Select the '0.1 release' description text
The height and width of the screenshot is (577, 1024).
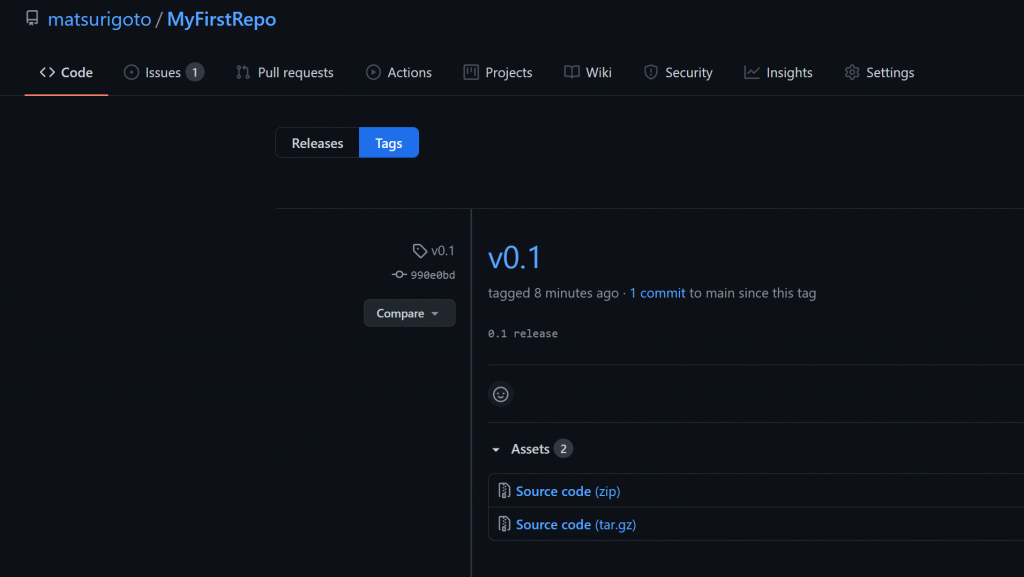[522, 334]
